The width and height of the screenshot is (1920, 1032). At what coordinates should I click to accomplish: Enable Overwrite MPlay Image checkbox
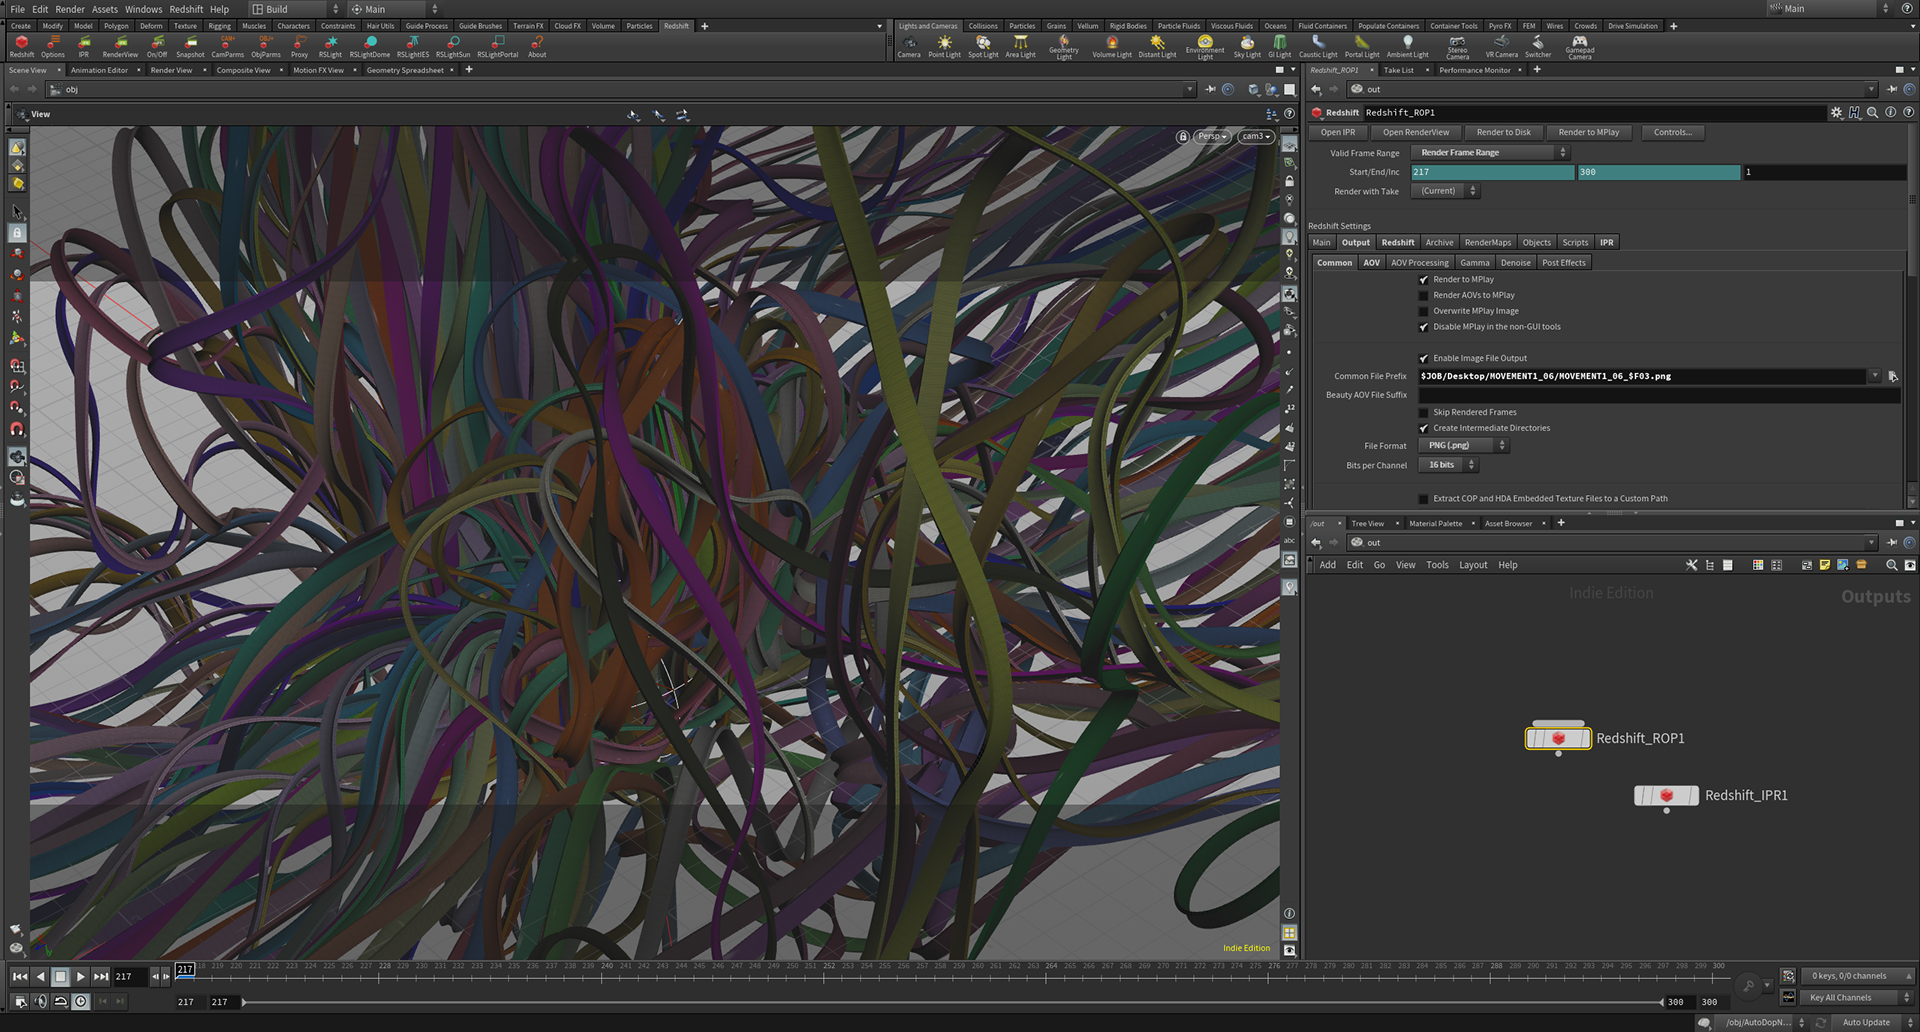[x=1424, y=311]
